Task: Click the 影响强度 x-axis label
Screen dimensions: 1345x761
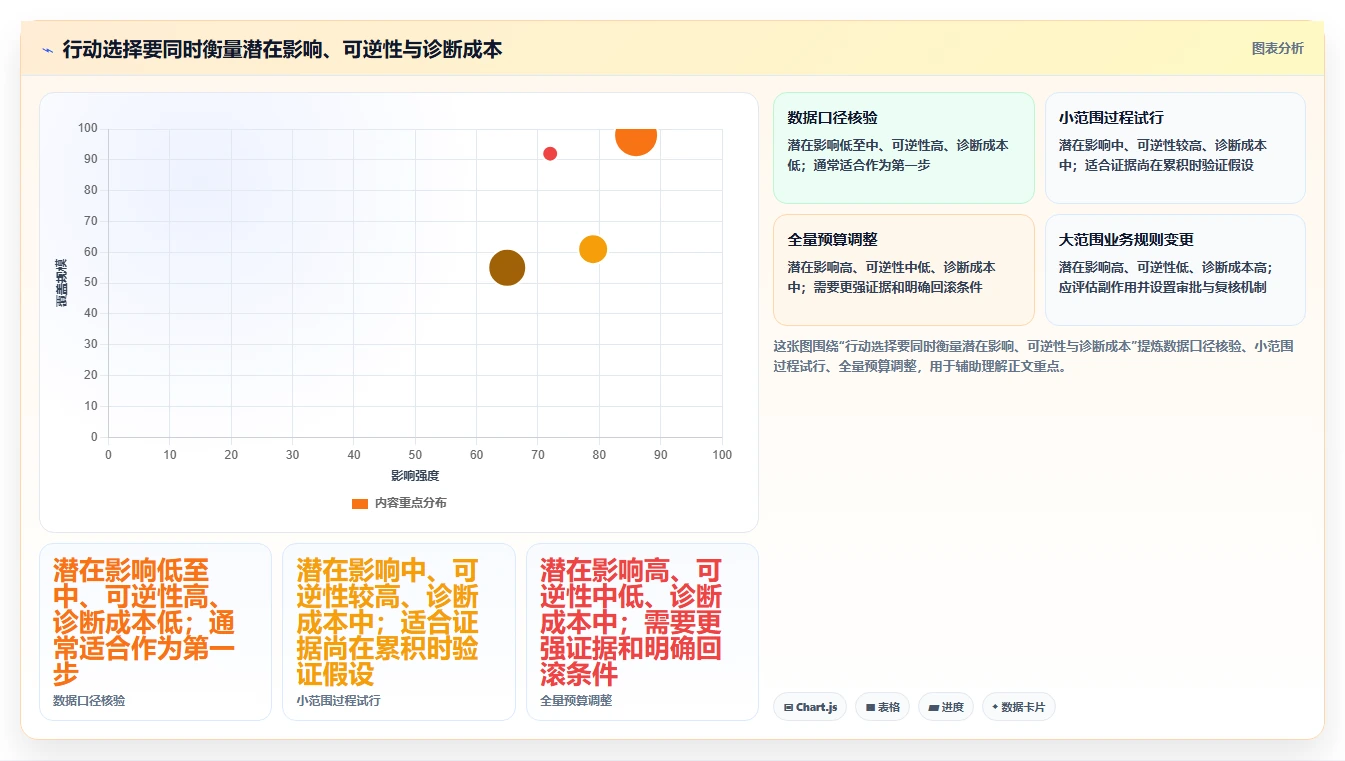Action: pyautogui.click(x=415, y=475)
